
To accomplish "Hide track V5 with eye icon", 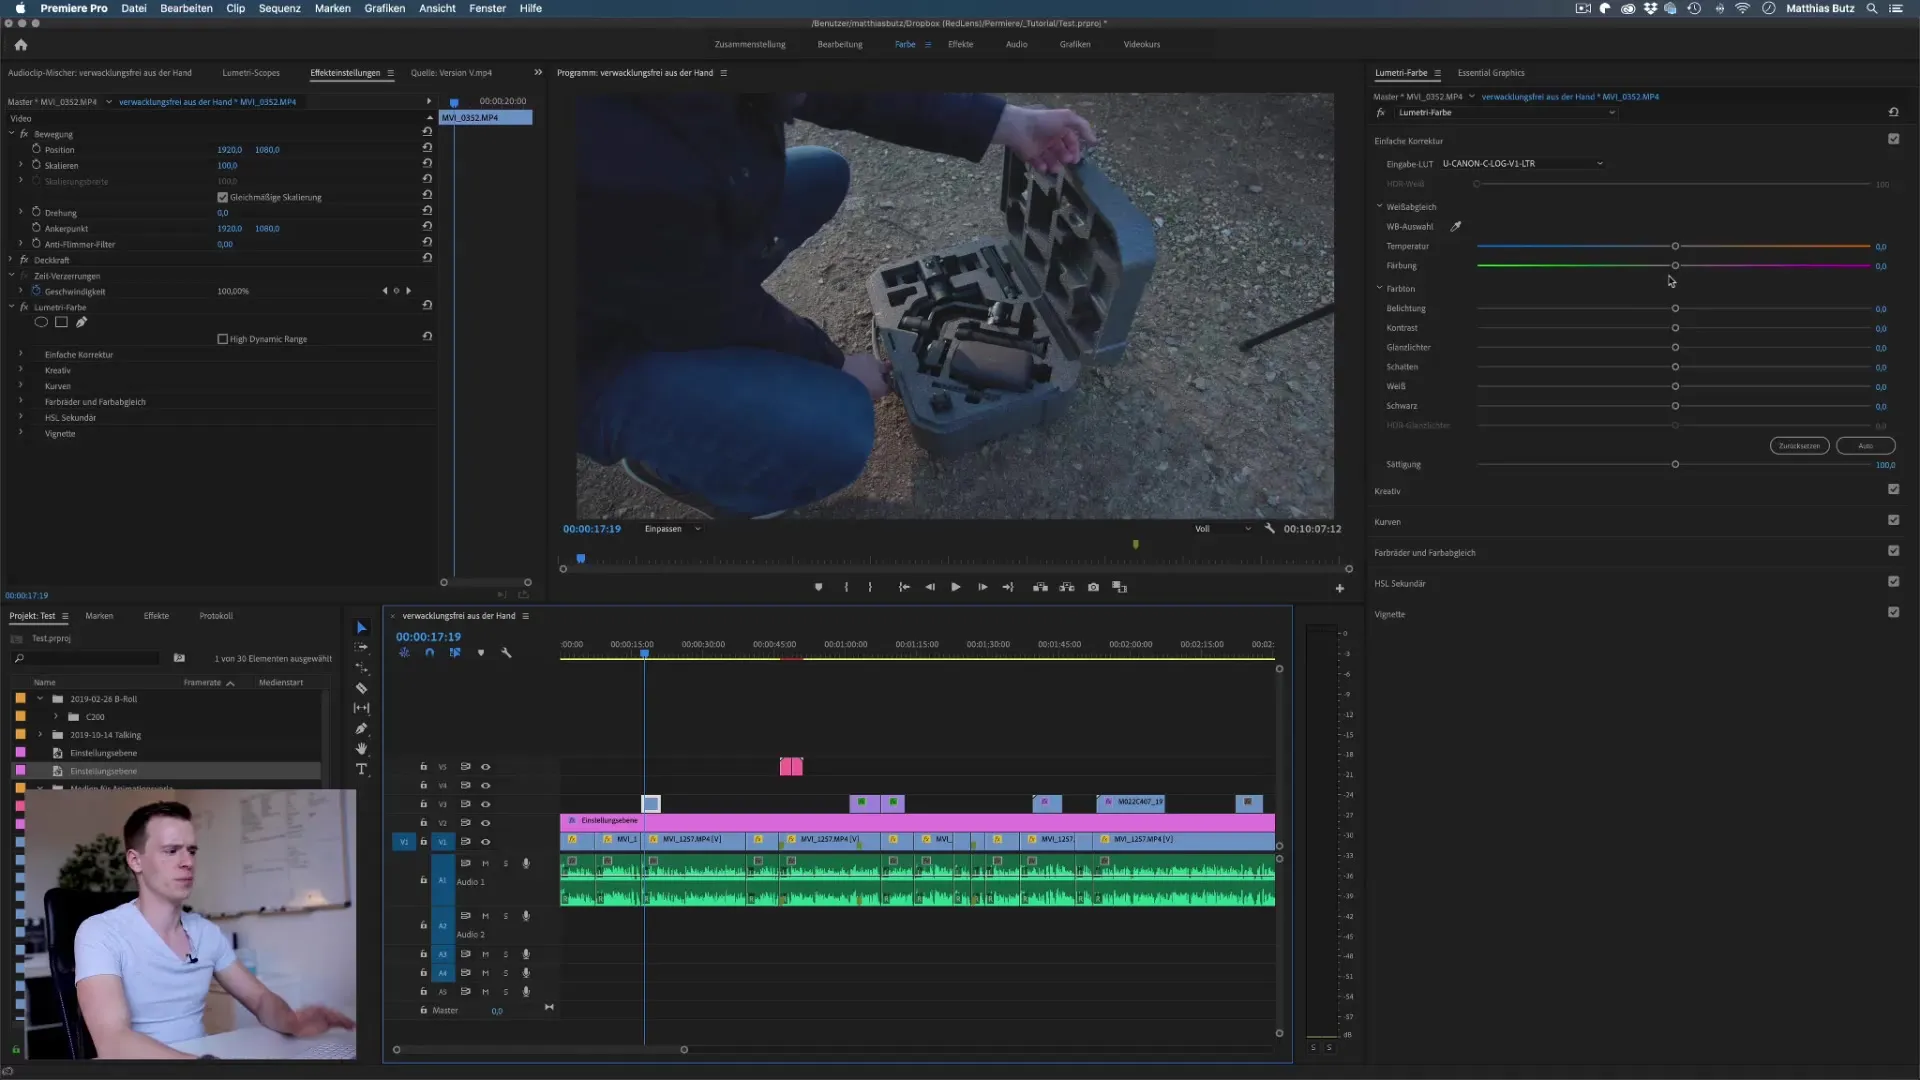I will [x=486, y=767].
